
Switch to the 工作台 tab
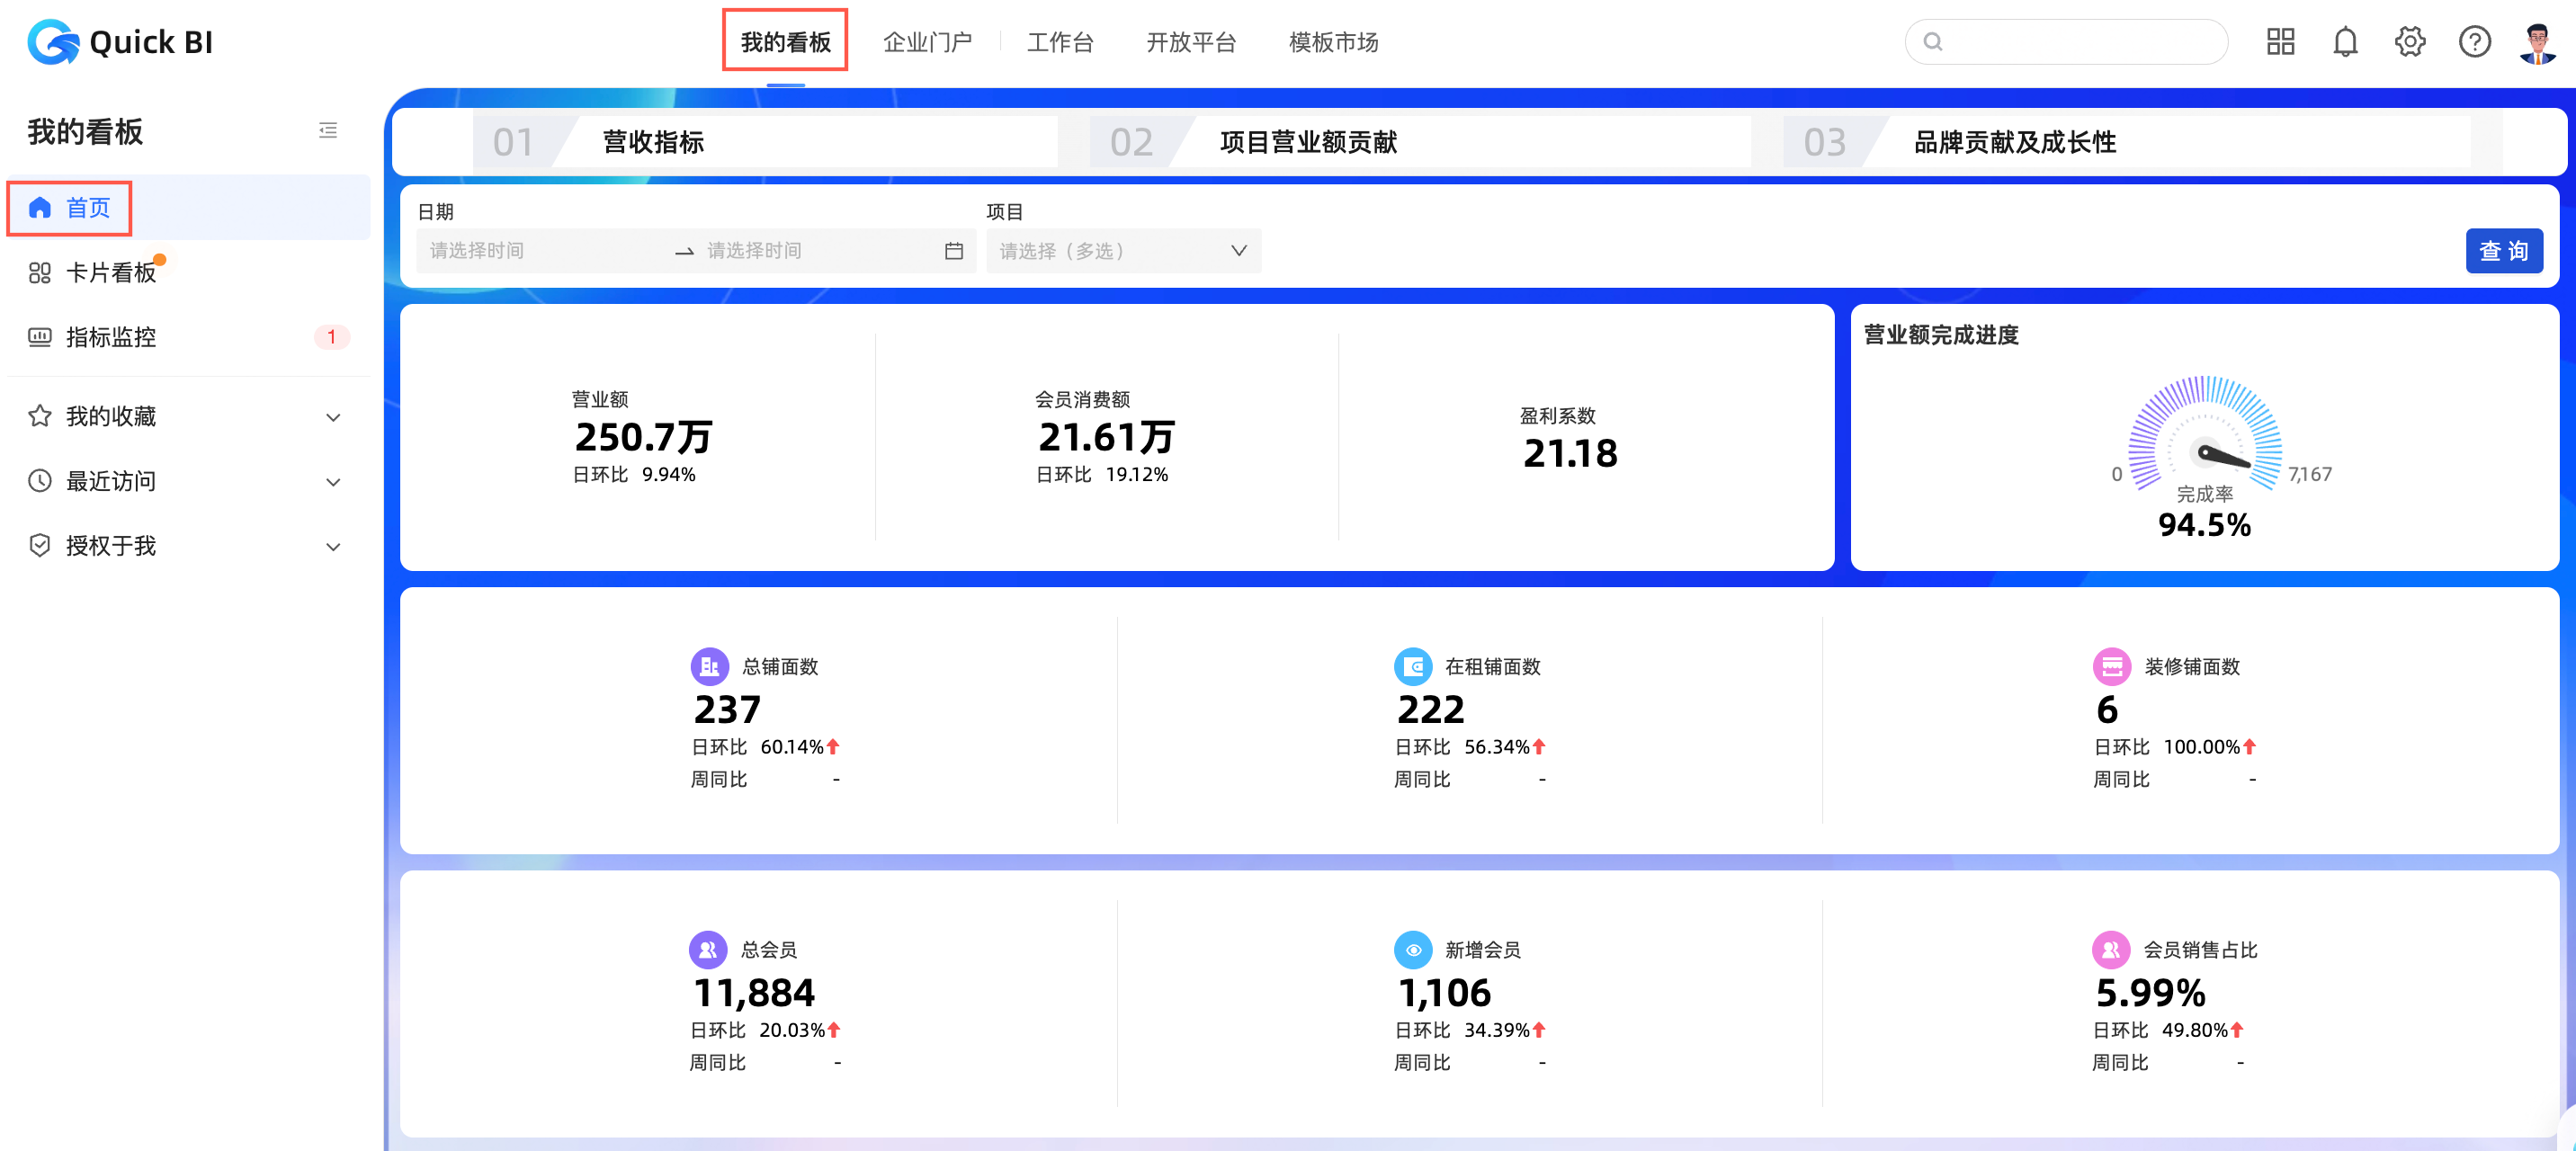(x=1060, y=42)
